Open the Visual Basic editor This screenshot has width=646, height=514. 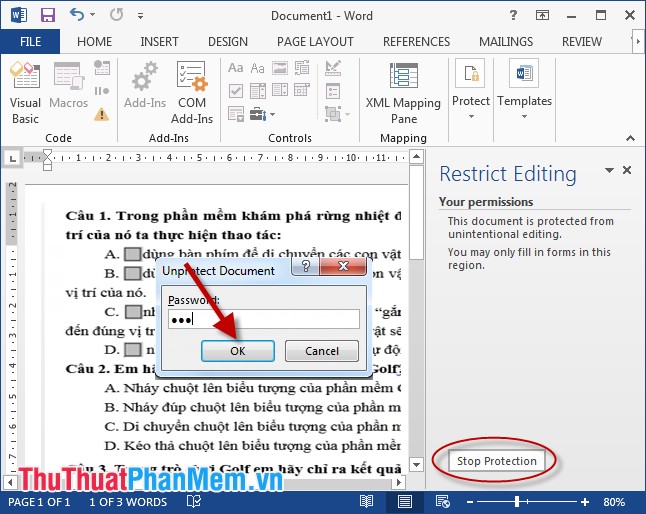pyautogui.click(x=25, y=93)
